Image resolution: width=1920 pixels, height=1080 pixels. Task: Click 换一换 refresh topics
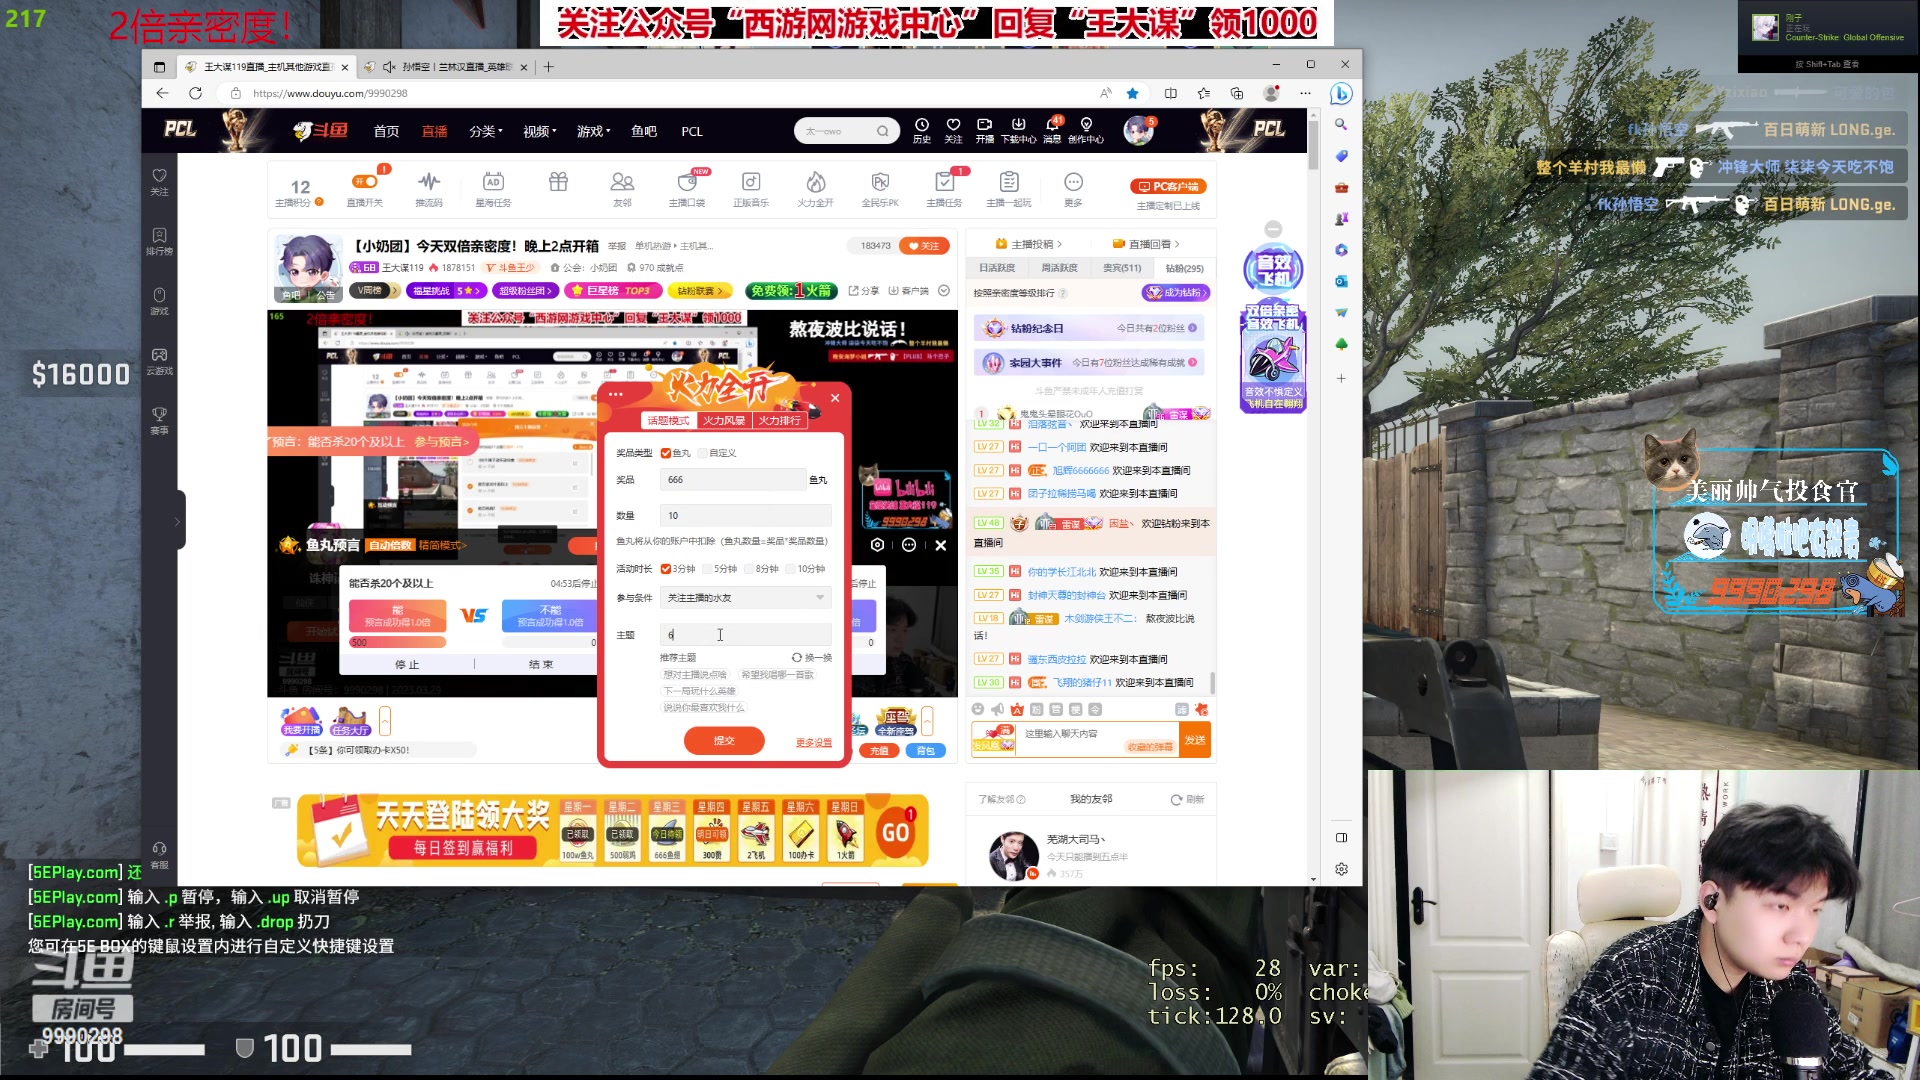pos(812,658)
